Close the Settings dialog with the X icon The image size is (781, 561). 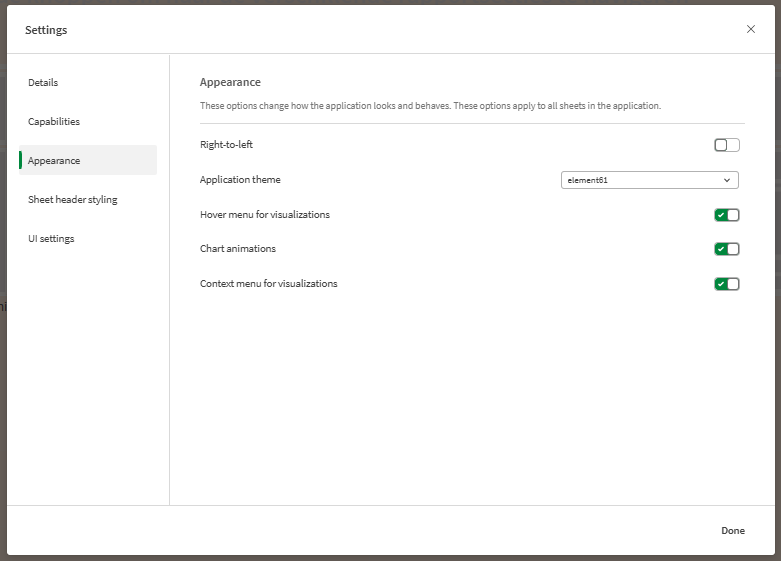[x=751, y=29]
